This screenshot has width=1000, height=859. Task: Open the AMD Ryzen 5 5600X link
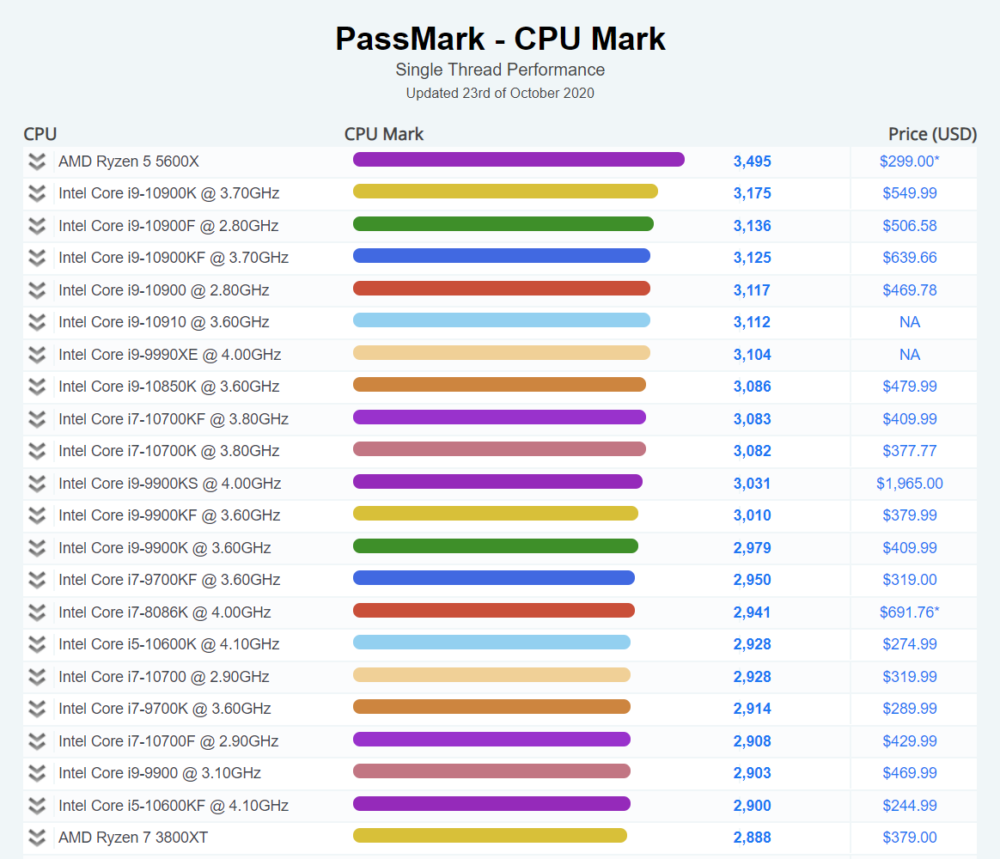click(129, 161)
